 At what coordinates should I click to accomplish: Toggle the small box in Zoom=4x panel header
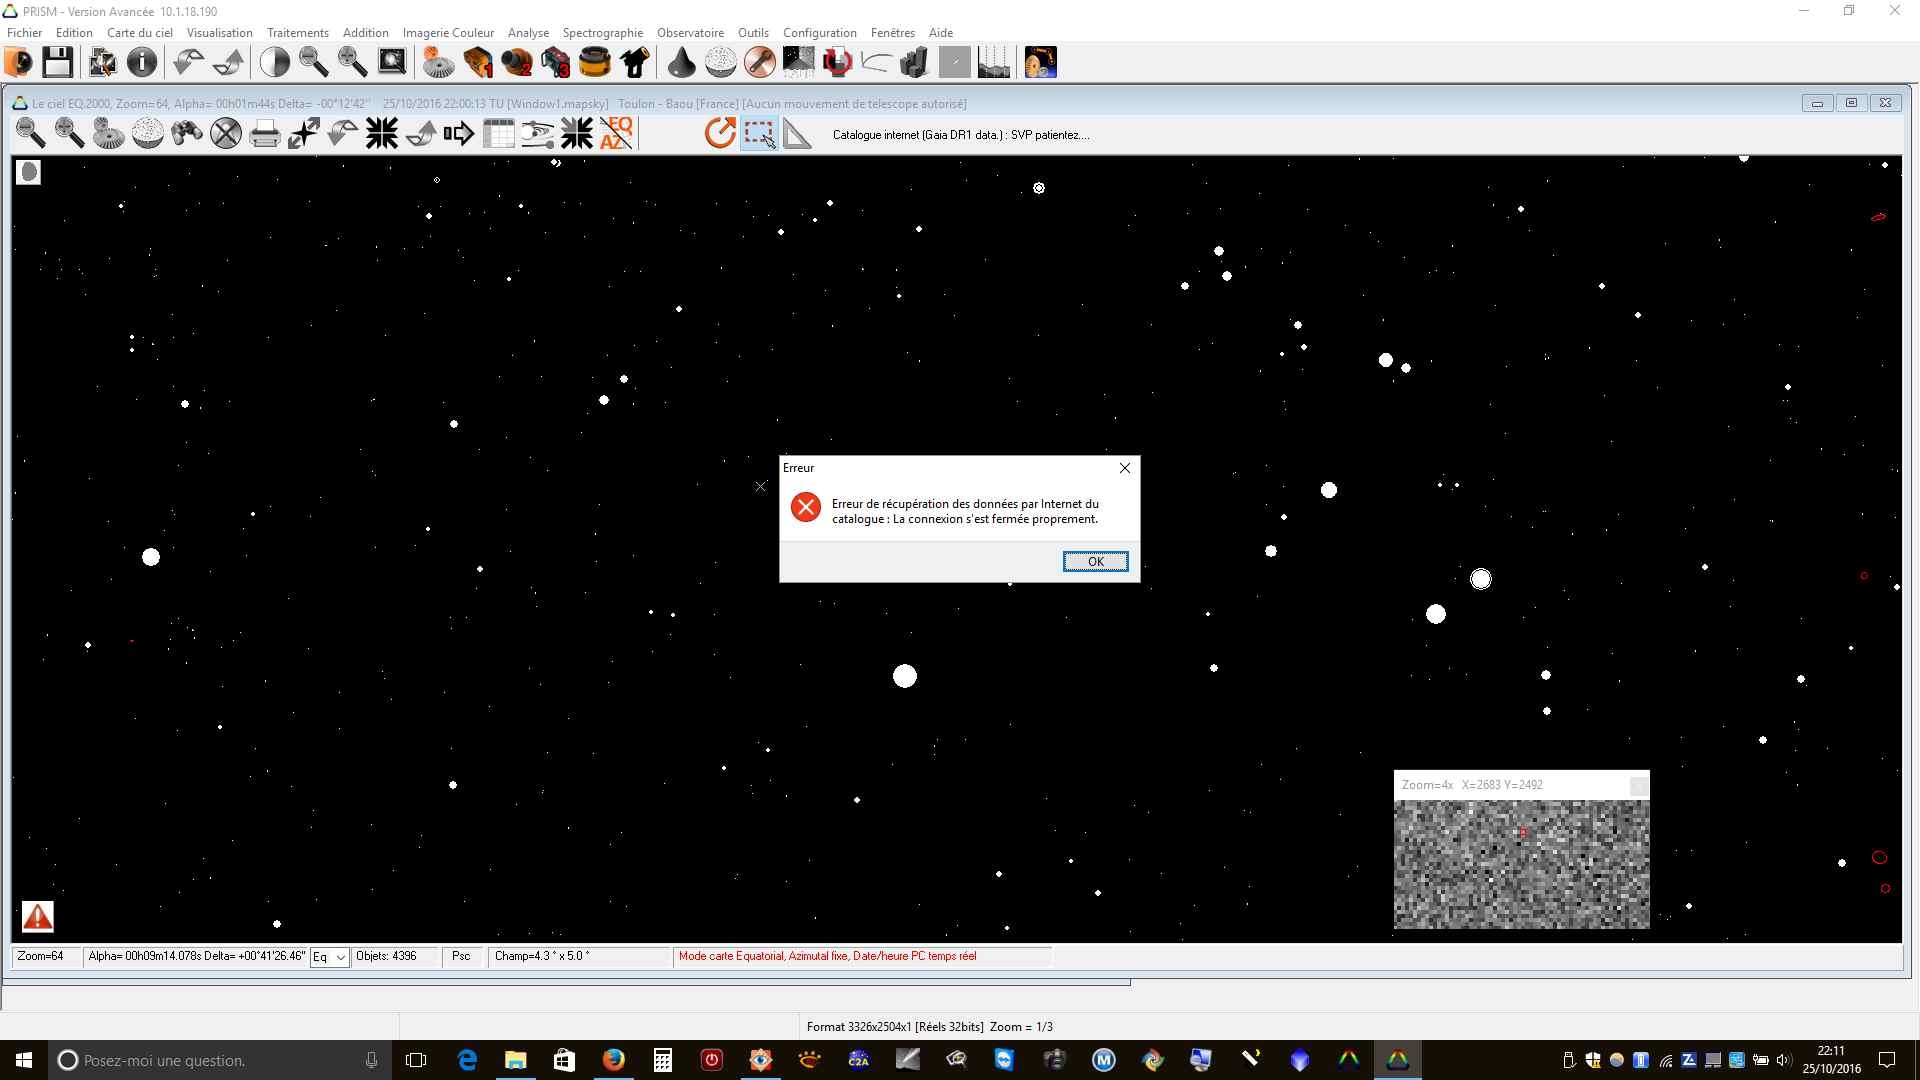(1638, 786)
